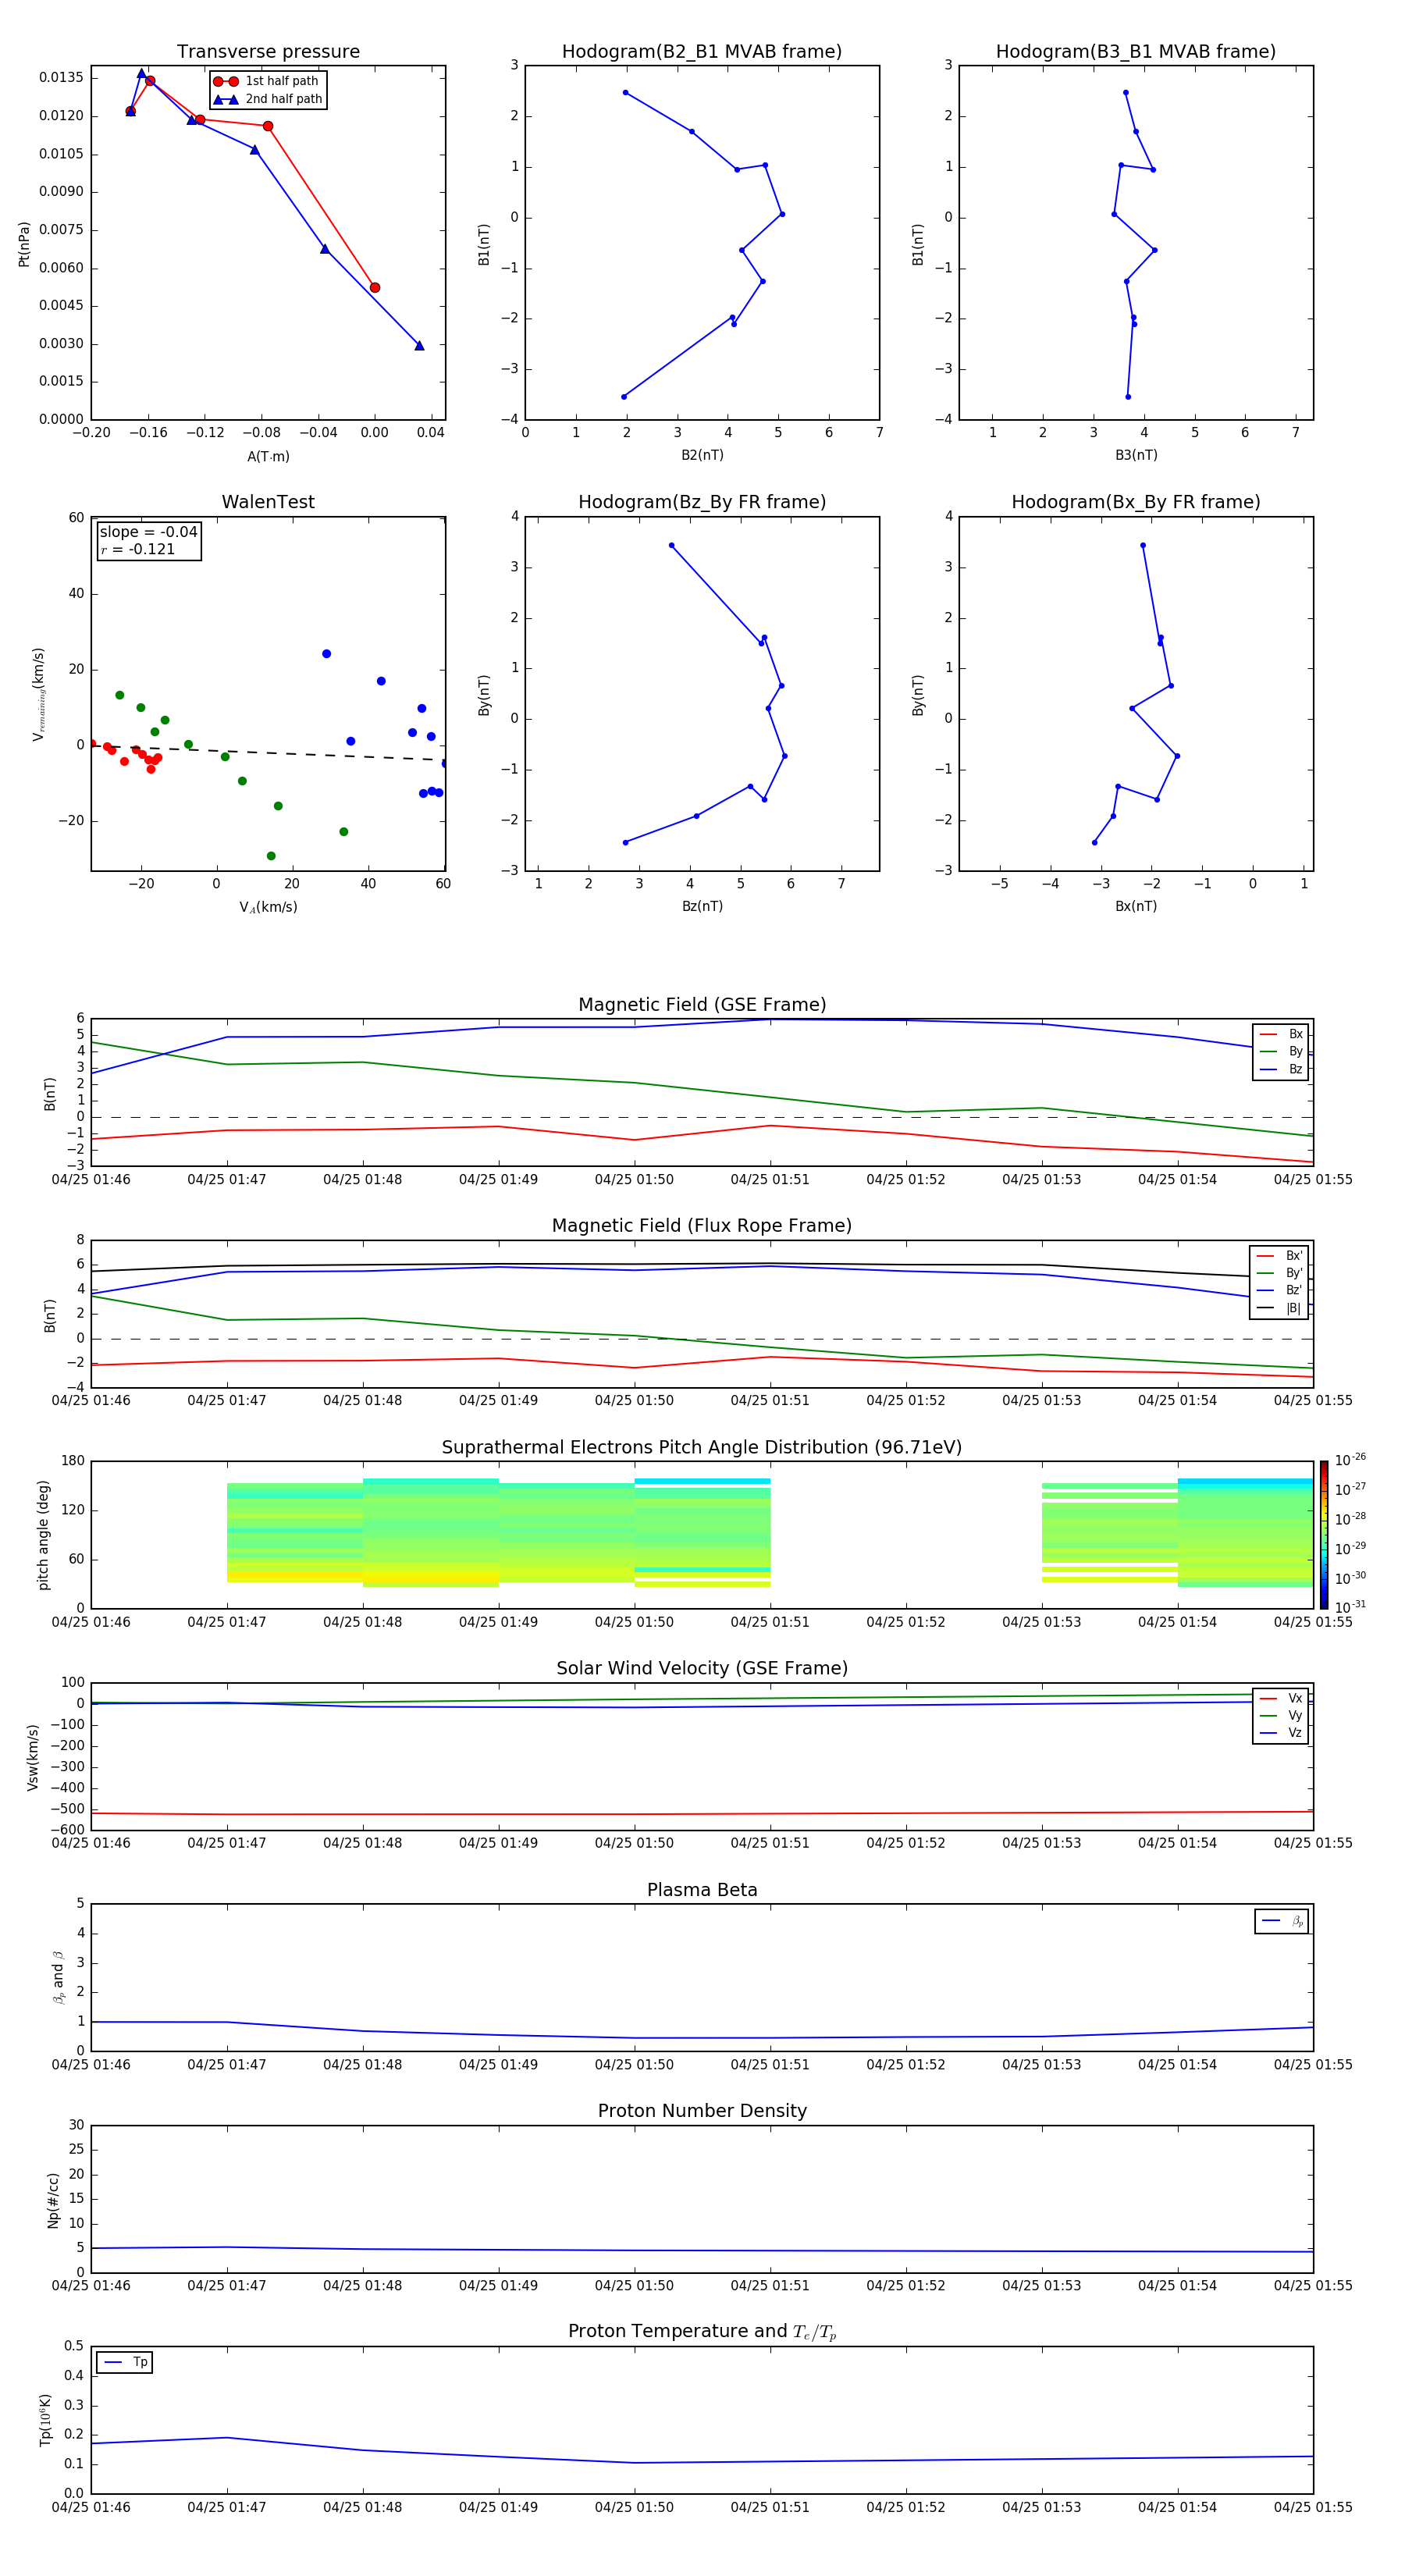The image size is (1405, 2576).
Task: Click the "V_A(km/s)" axis label in WalenTest
Action: (x=268, y=907)
